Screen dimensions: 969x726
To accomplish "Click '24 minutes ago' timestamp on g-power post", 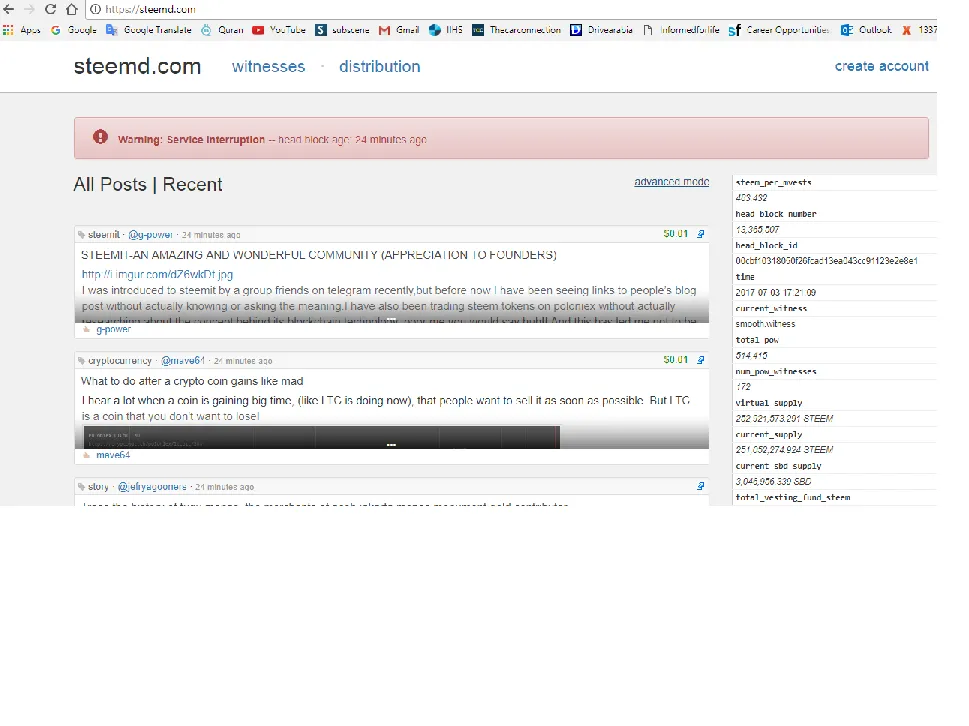I will click(x=211, y=235).
